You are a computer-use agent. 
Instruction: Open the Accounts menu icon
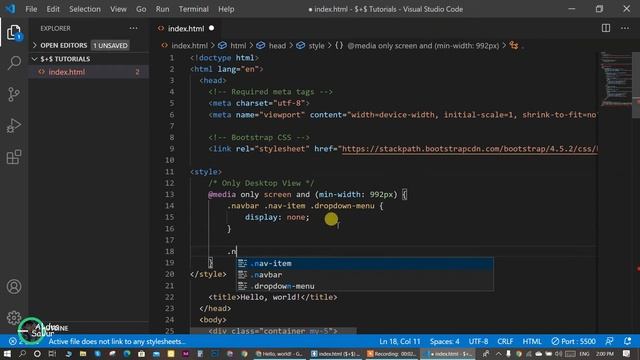pos(14,287)
